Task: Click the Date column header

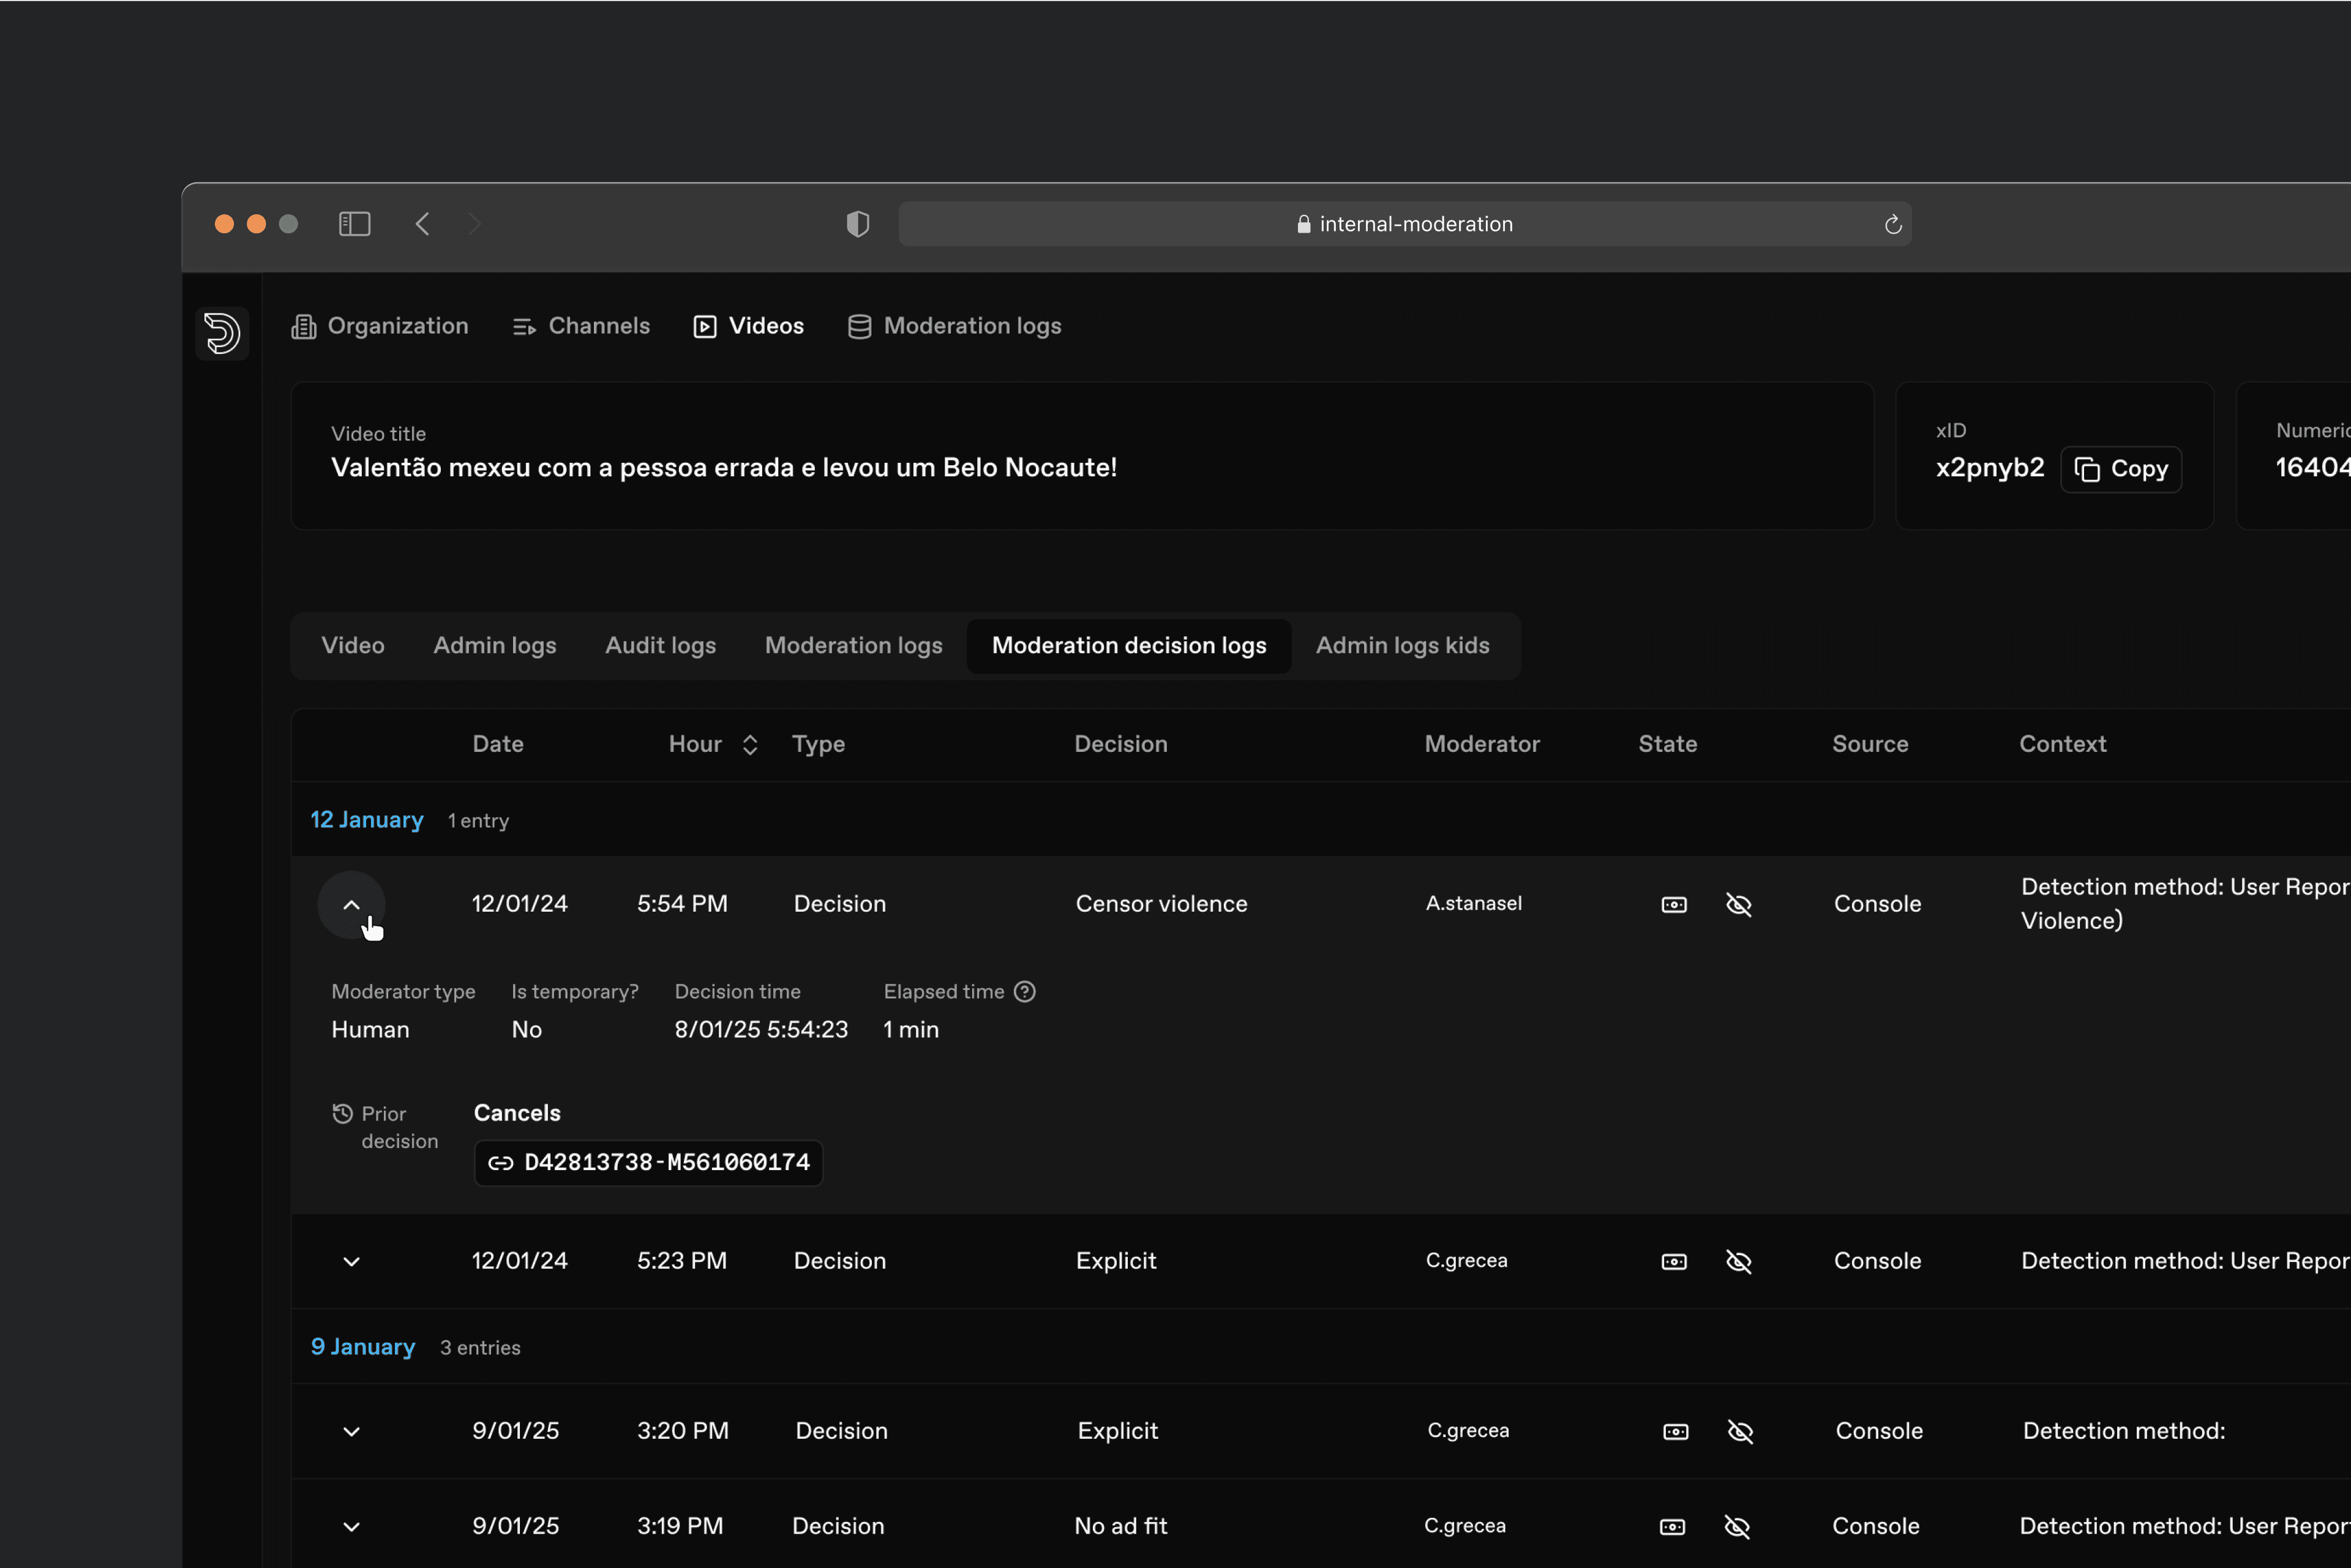Action: click(x=498, y=744)
